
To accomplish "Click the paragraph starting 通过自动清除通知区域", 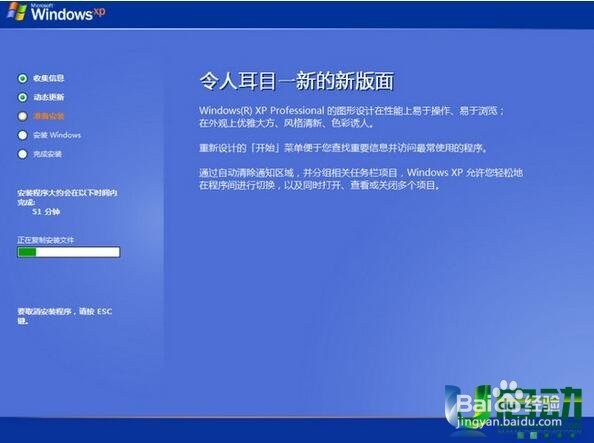I will click(x=361, y=179).
